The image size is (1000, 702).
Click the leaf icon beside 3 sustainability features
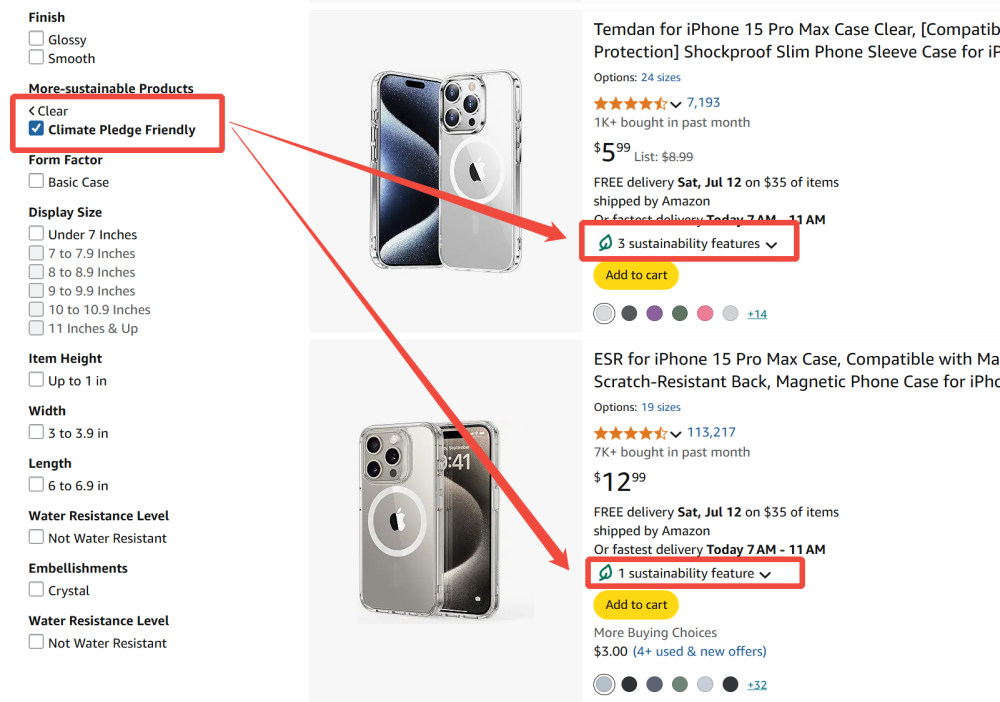click(604, 243)
